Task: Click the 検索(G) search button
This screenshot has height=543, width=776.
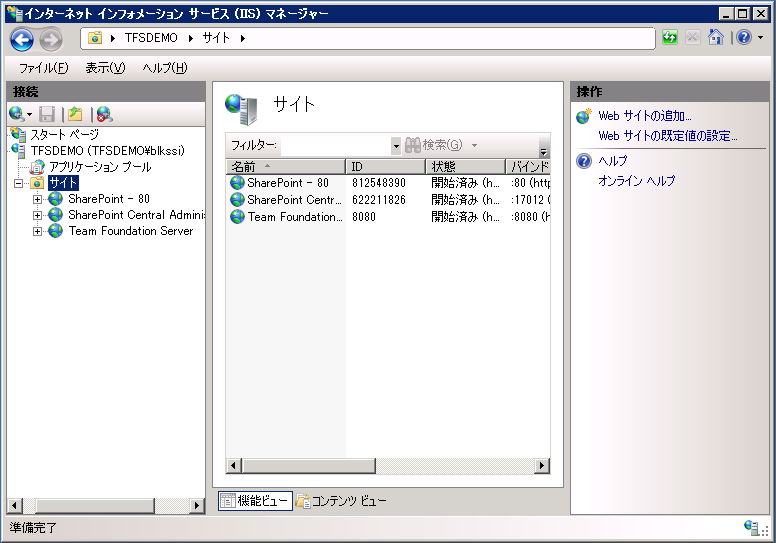Action: pyautogui.click(x=434, y=145)
